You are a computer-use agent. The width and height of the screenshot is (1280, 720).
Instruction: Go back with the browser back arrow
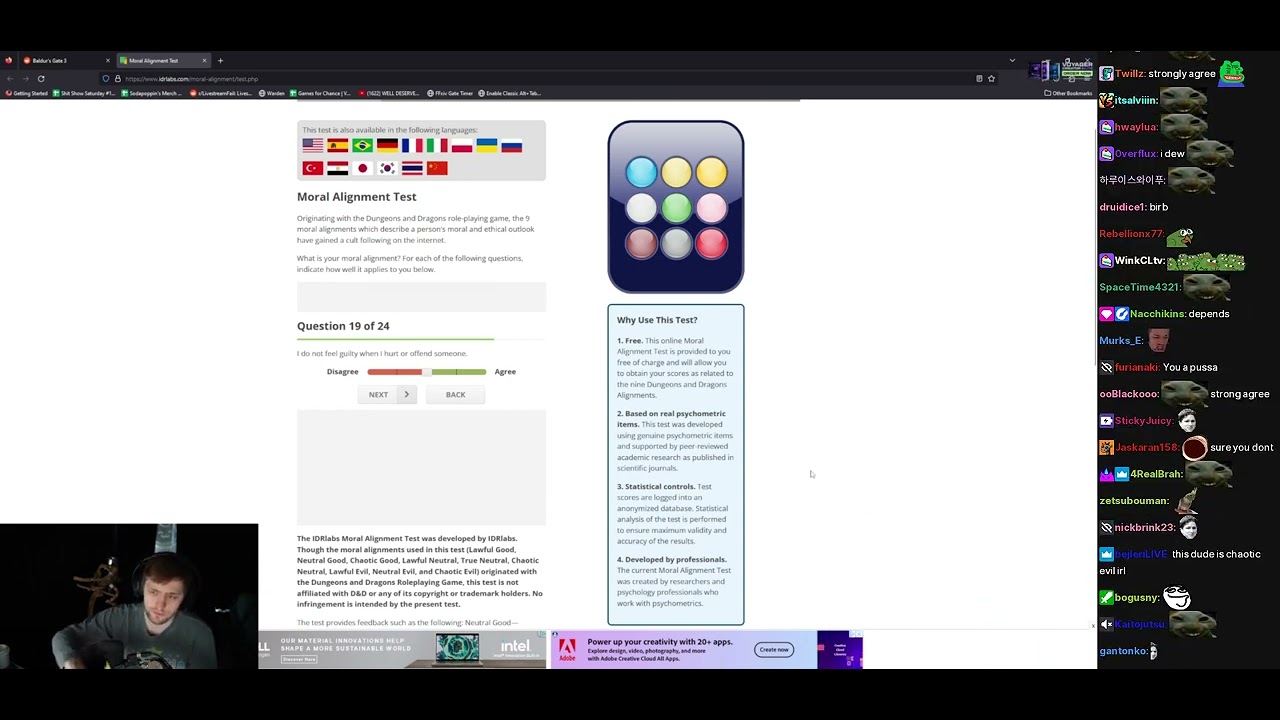pyautogui.click(x=10, y=78)
